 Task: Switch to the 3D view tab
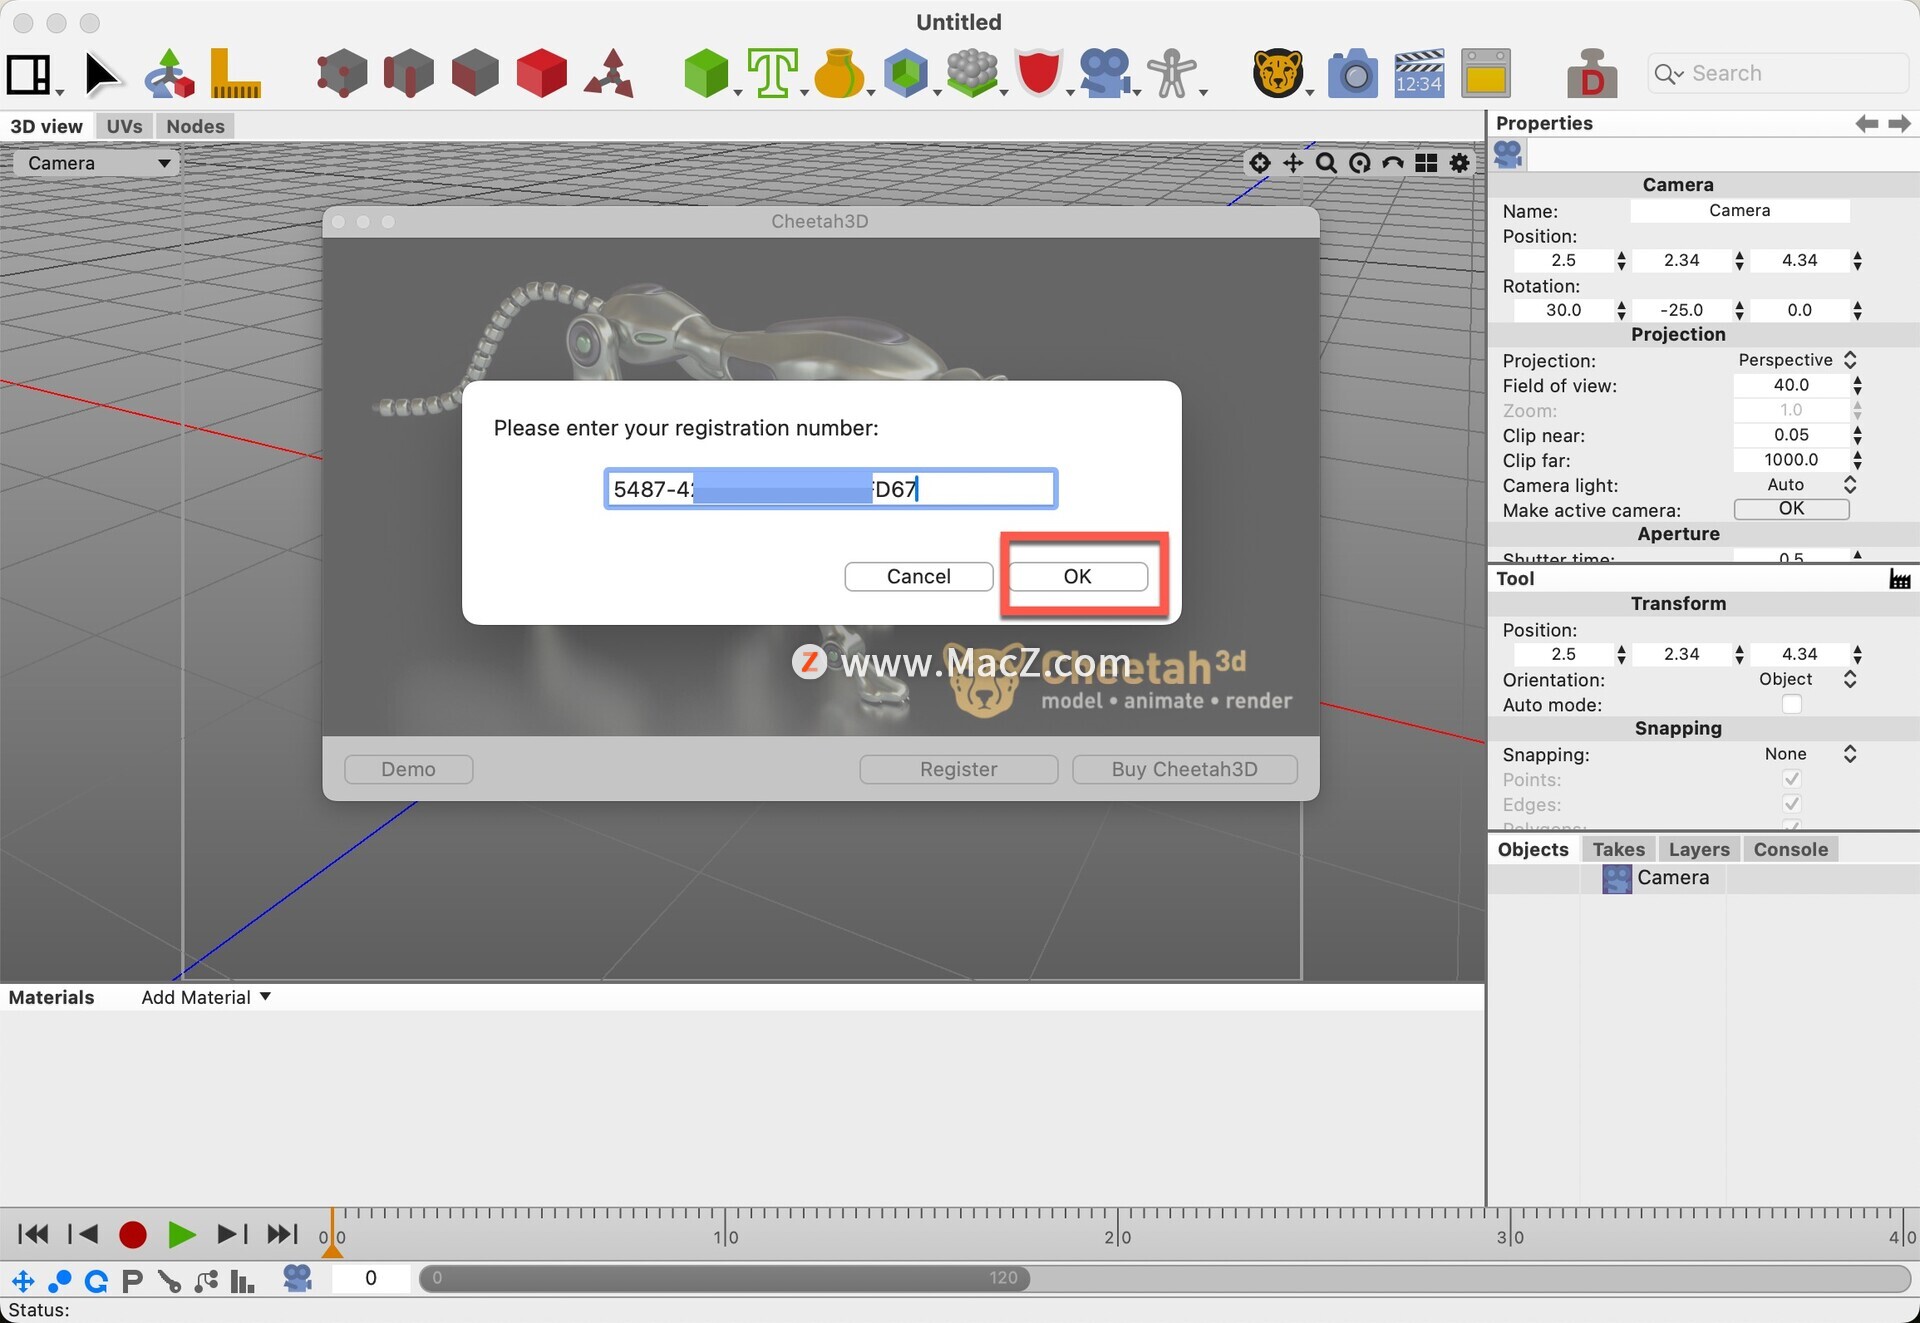[46, 126]
